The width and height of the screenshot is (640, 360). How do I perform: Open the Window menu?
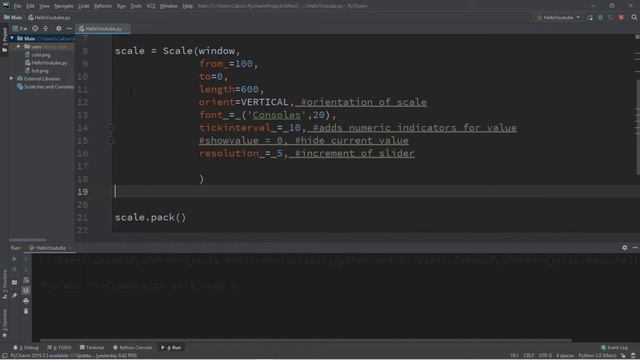(x=169, y=6)
